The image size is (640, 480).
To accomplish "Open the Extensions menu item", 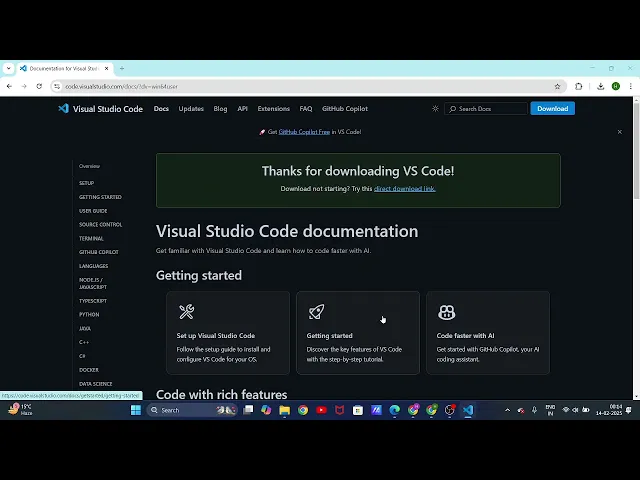I will pyautogui.click(x=273, y=109).
